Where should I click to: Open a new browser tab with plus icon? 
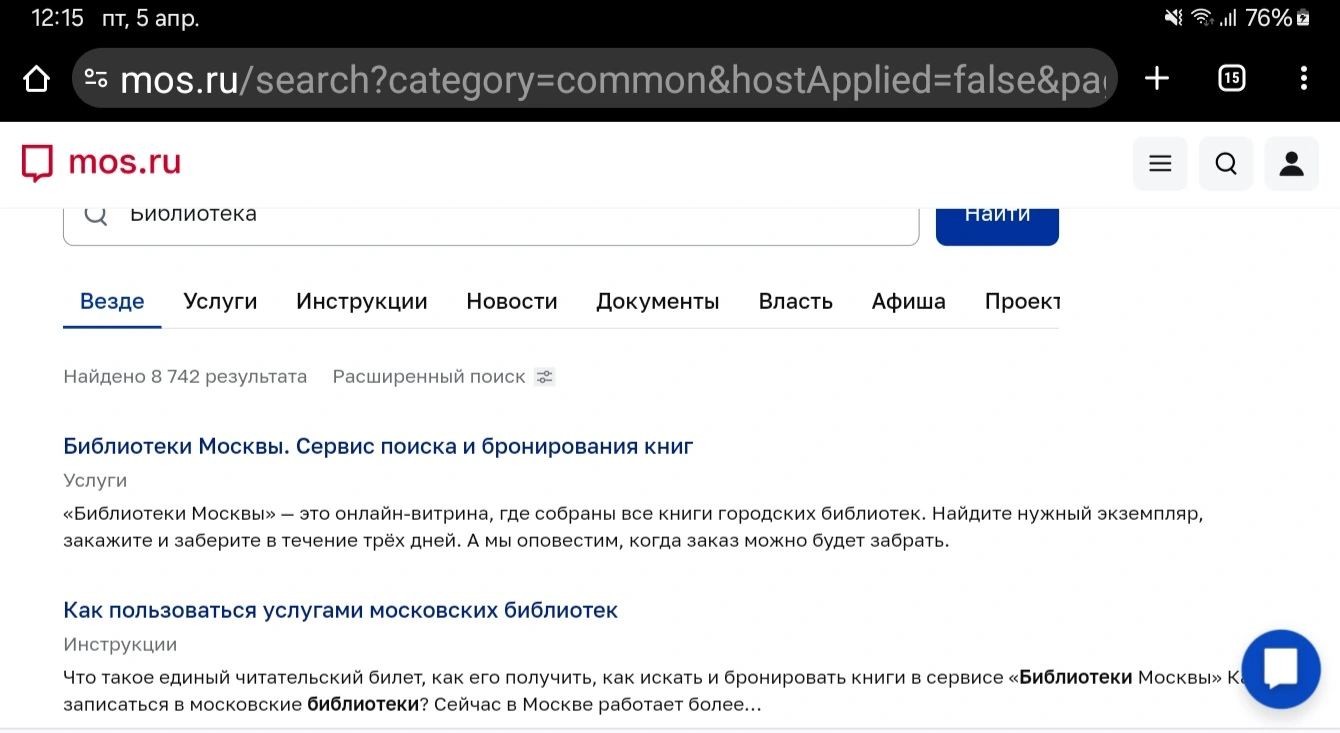point(1157,78)
